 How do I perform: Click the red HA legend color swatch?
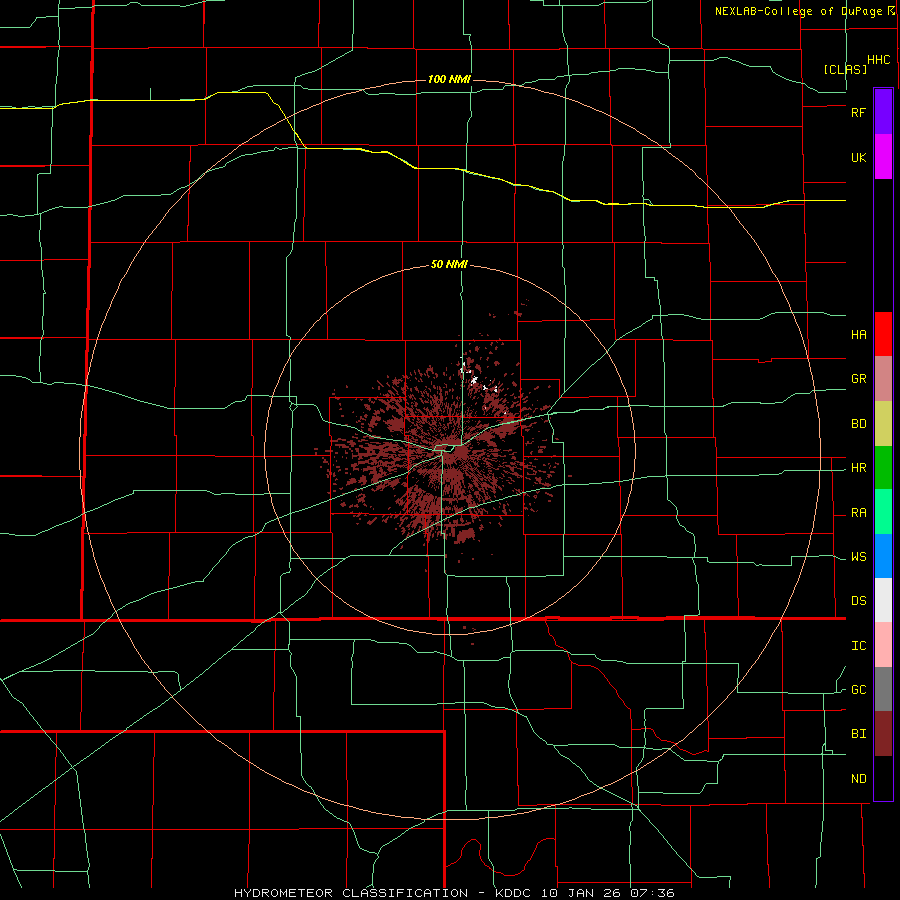[x=883, y=334]
